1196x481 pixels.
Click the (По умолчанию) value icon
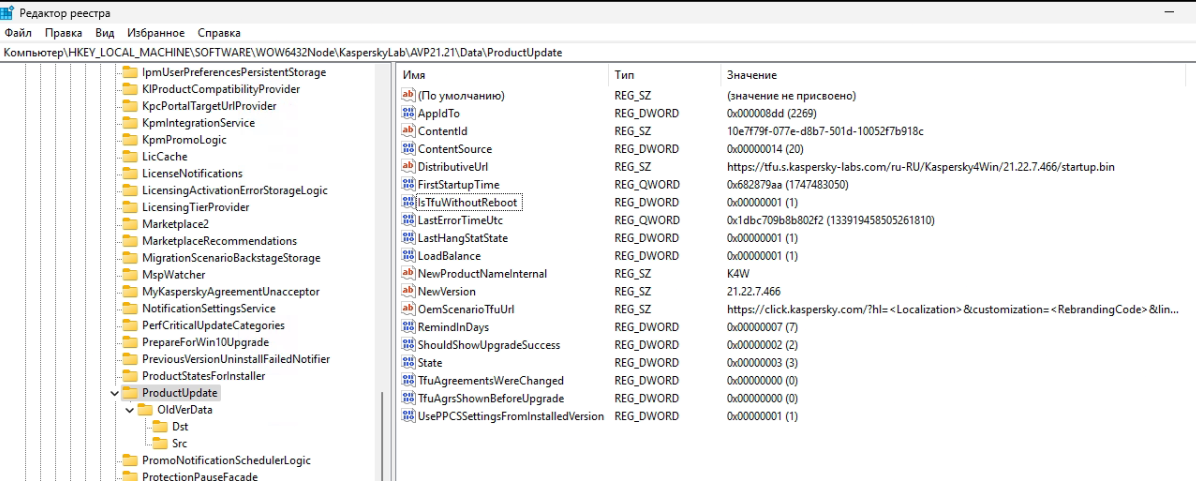coord(408,95)
